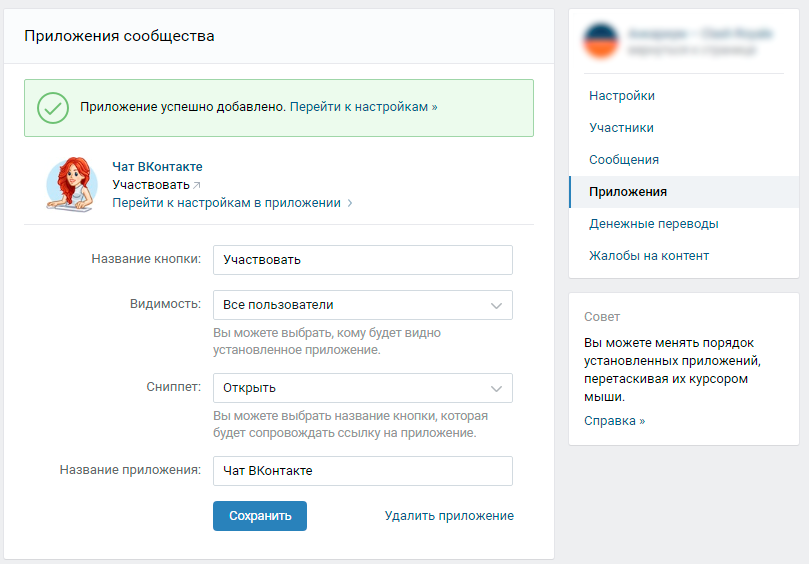This screenshot has height=564, width=809.
Task: Navigate to Жалобы на контент
Action: (x=649, y=256)
